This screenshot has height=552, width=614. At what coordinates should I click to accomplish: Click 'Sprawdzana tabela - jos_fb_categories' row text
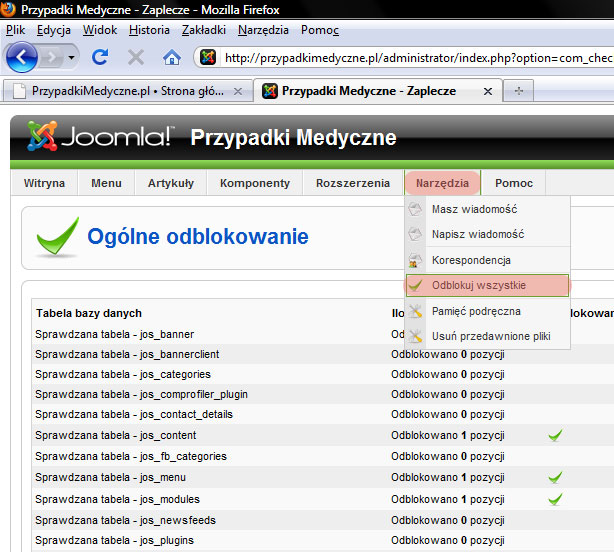[x=131, y=456]
